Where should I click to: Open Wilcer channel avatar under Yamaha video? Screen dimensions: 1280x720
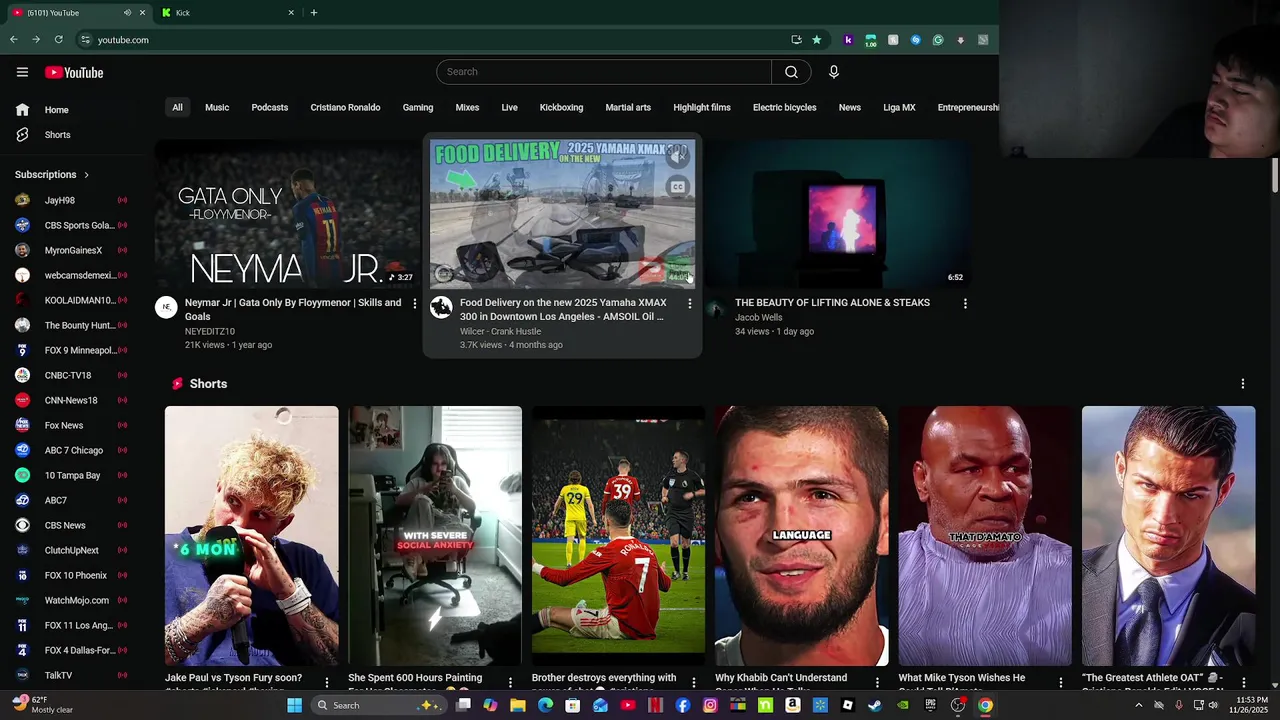click(x=441, y=308)
